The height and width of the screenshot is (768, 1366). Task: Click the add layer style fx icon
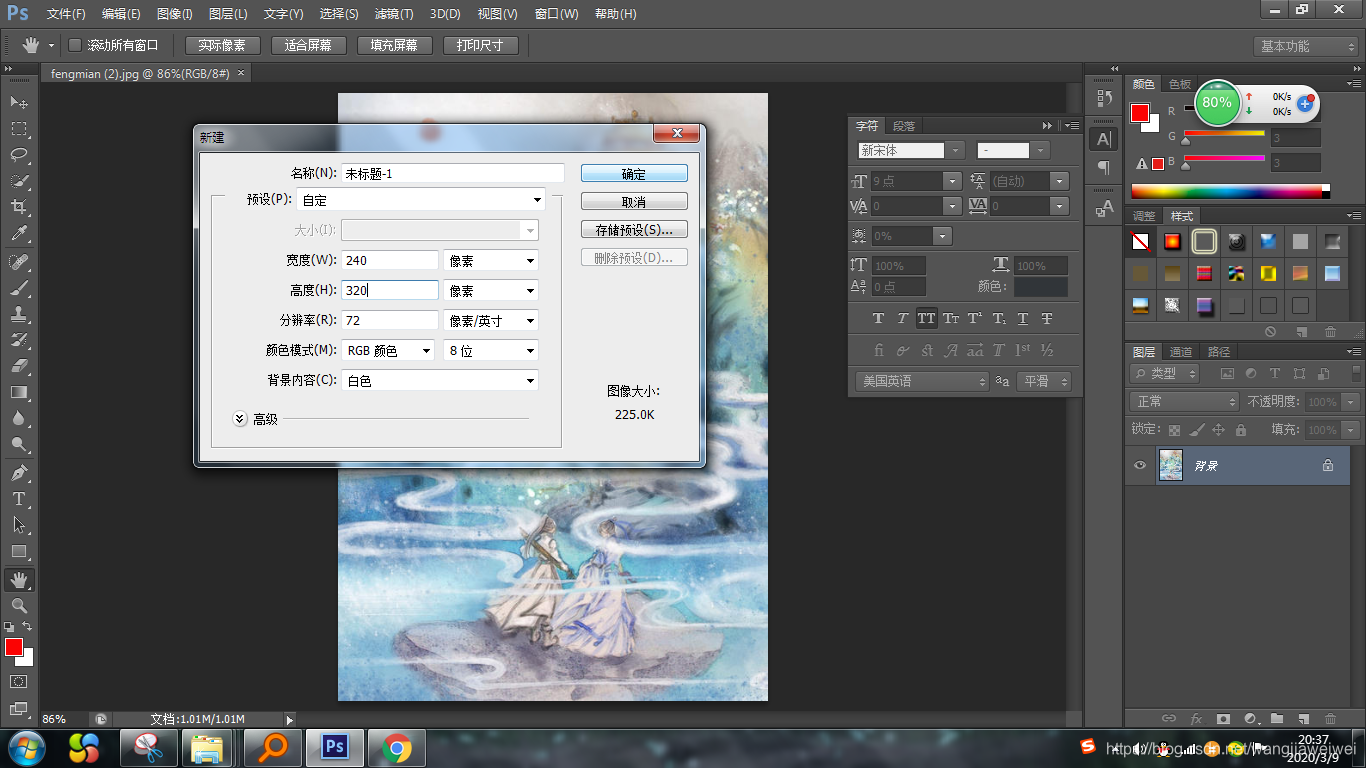coord(1196,718)
